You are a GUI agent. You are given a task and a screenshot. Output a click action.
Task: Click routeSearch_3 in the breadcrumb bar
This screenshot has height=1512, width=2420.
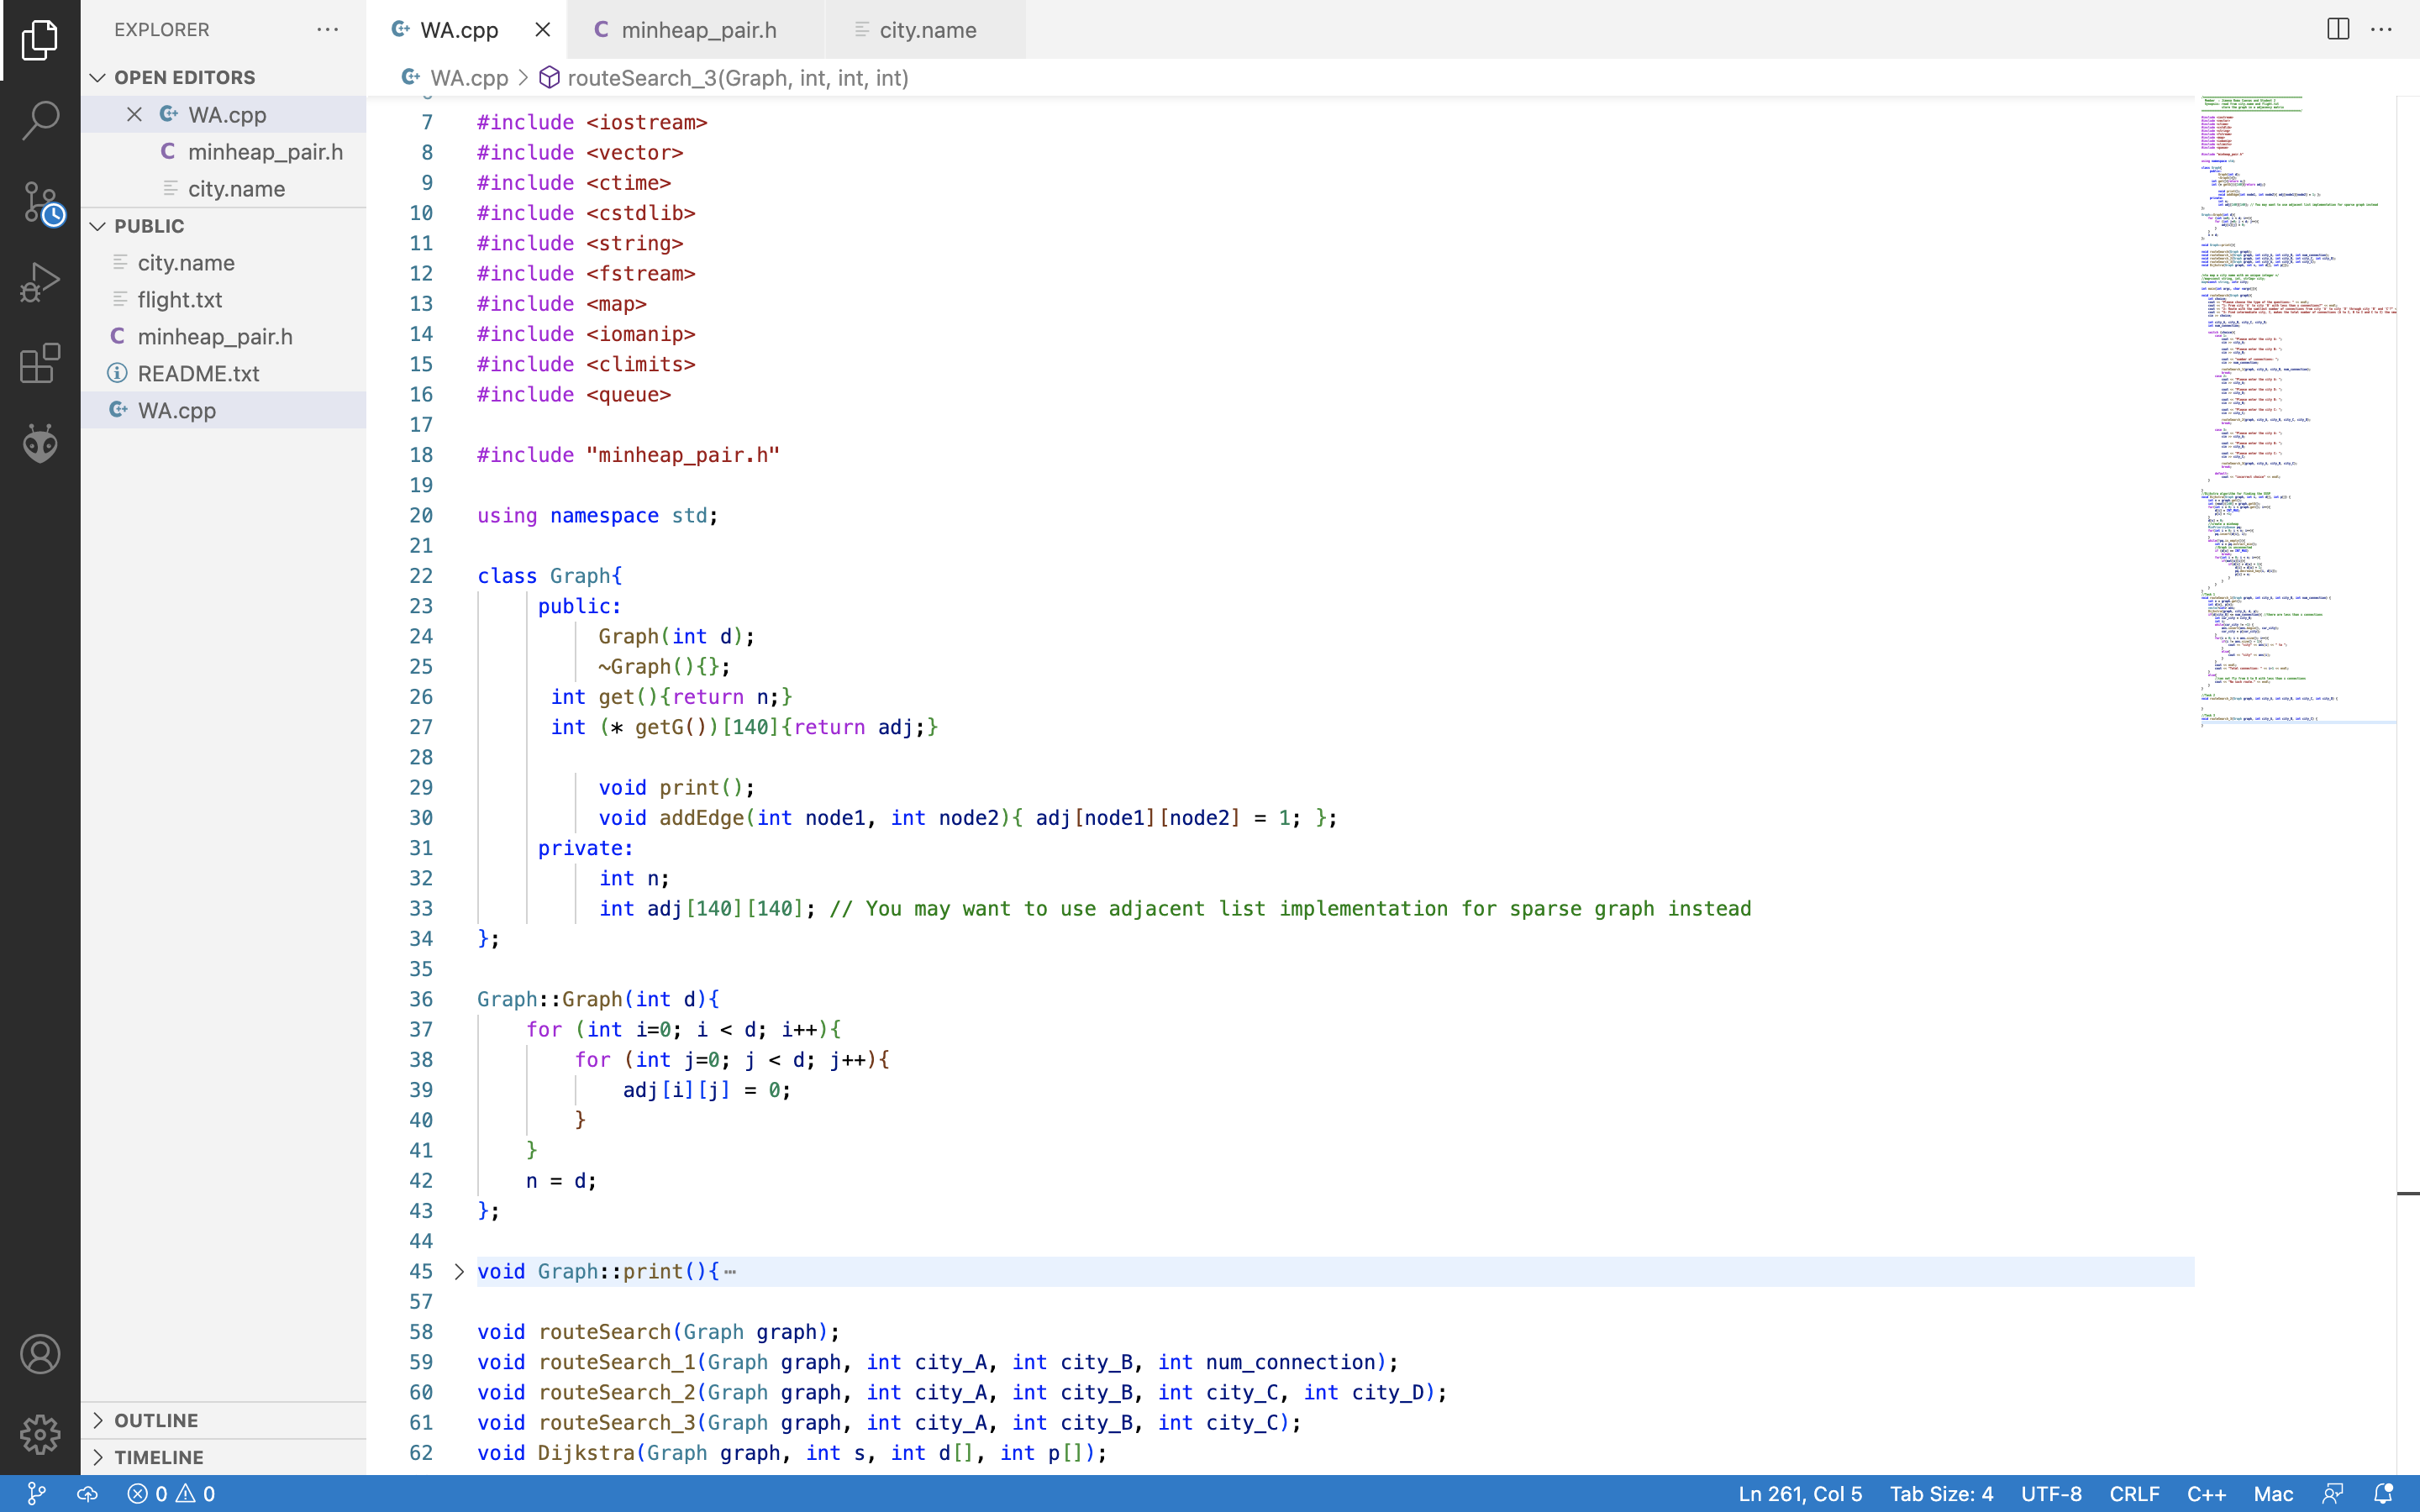[736, 77]
